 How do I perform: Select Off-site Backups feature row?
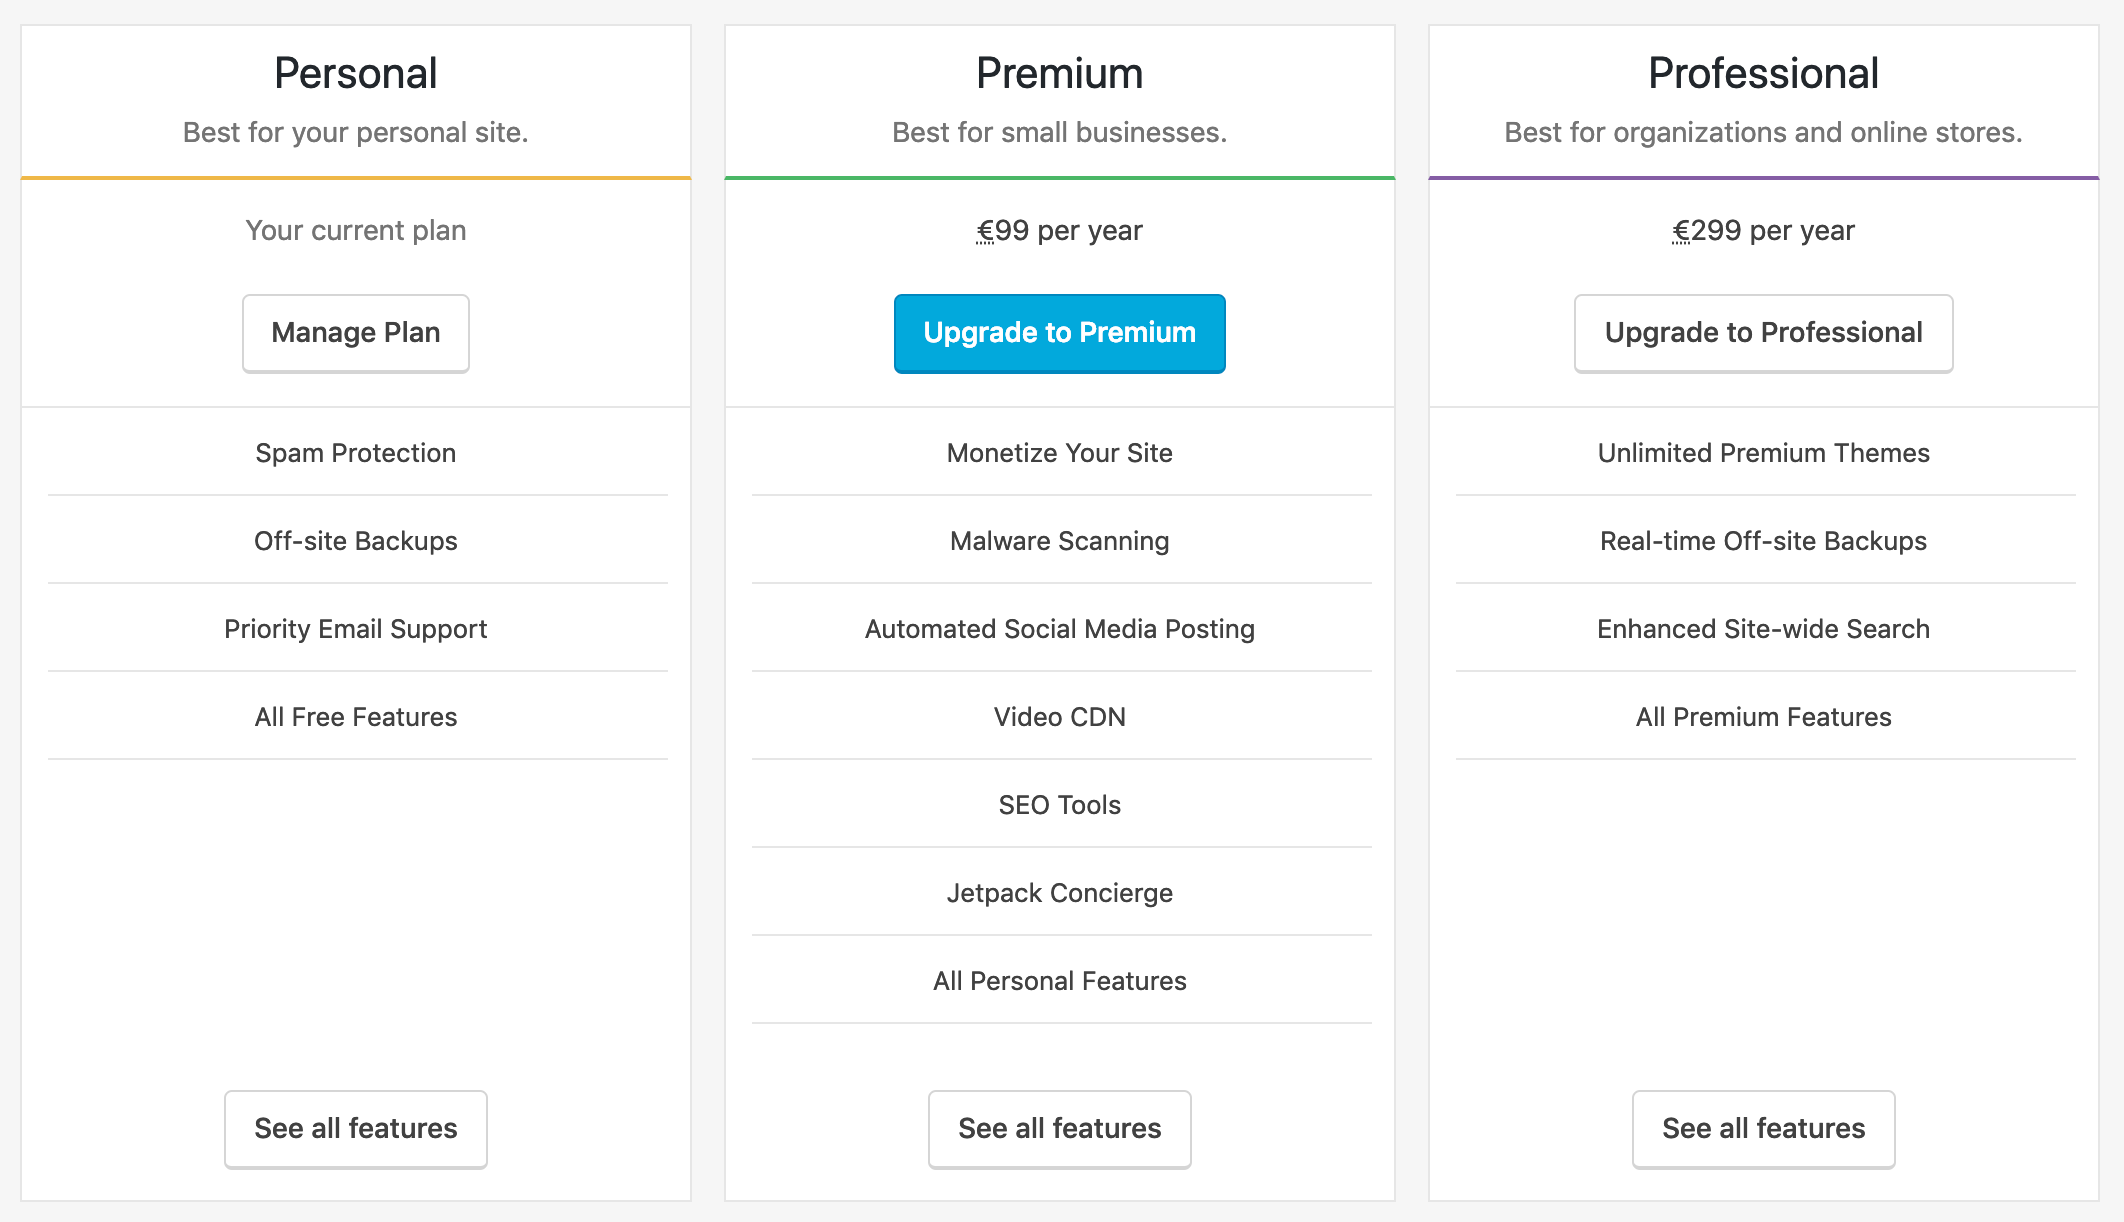click(x=355, y=541)
